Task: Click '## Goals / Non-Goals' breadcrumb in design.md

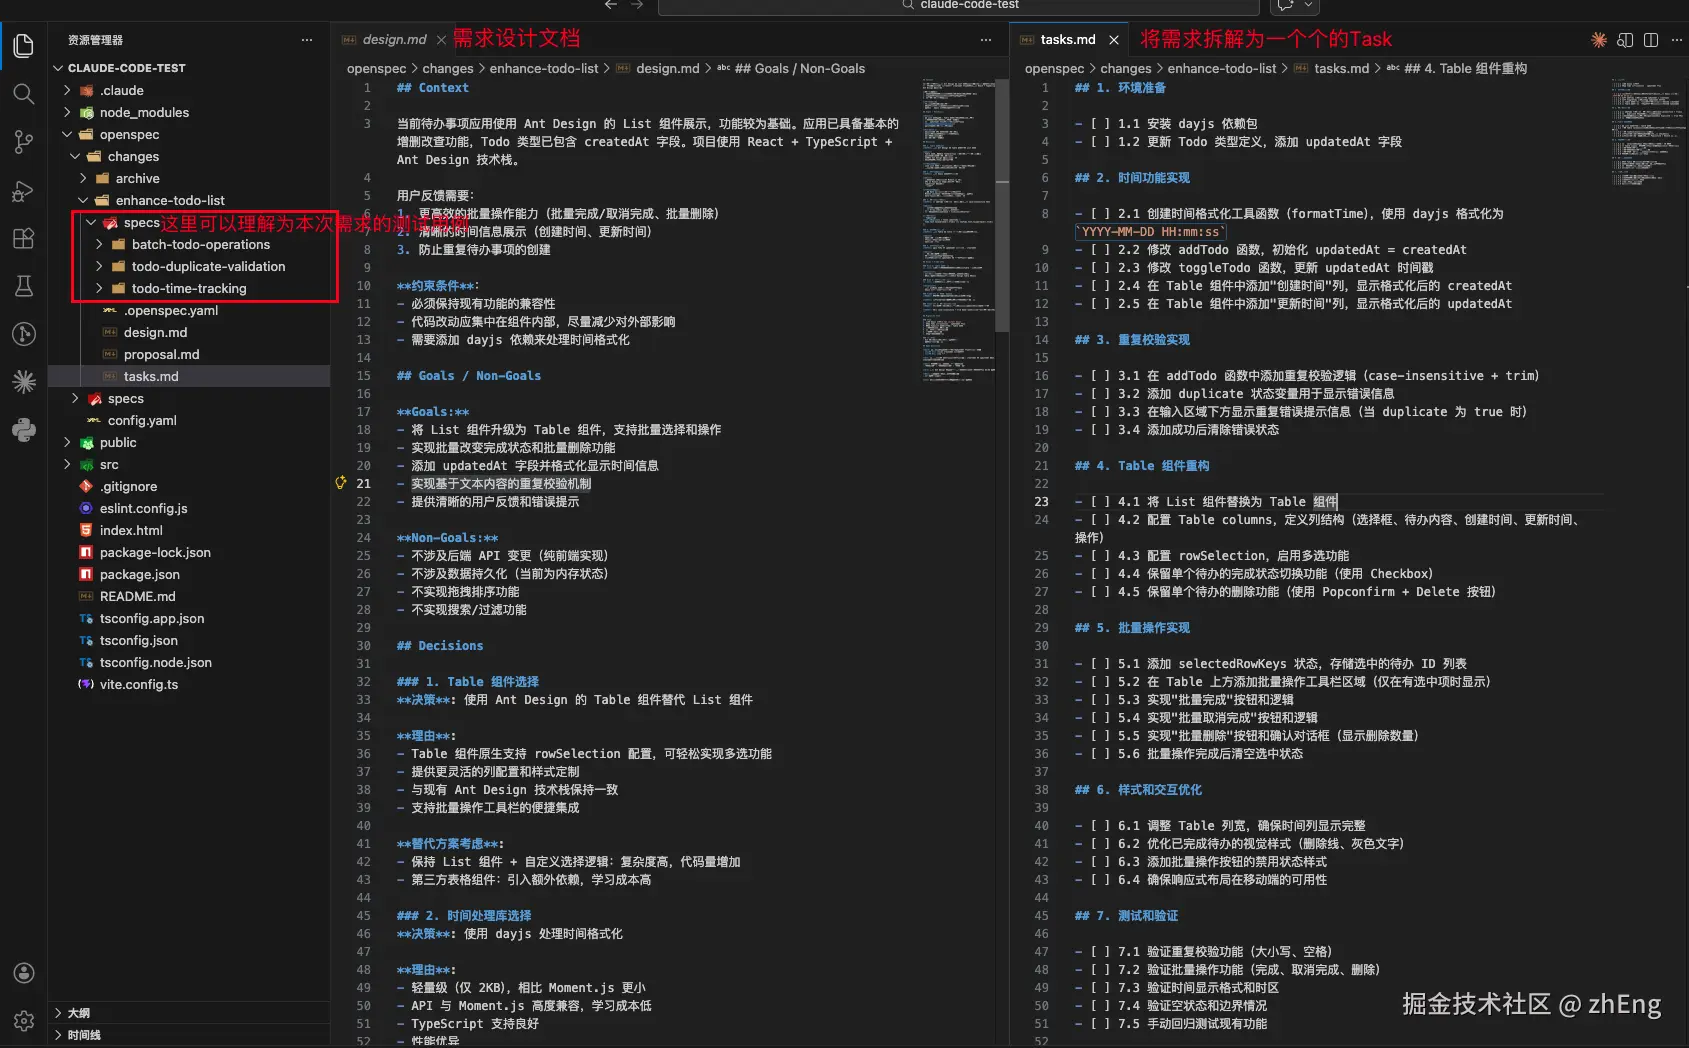Action: click(x=799, y=68)
